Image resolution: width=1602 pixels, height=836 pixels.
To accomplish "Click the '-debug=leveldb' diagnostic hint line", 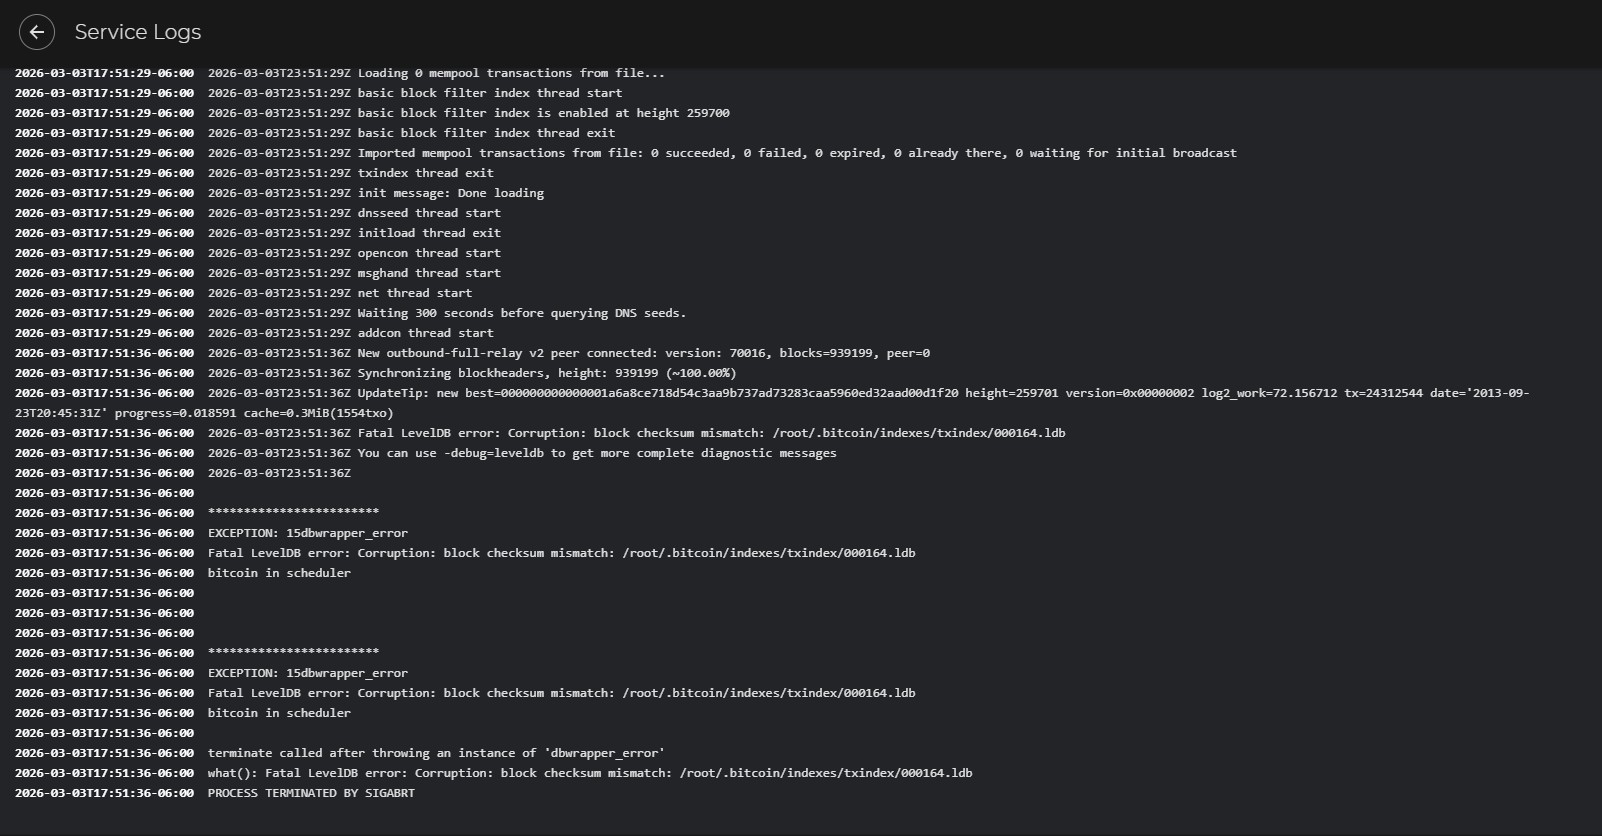I will pyautogui.click(x=596, y=453).
